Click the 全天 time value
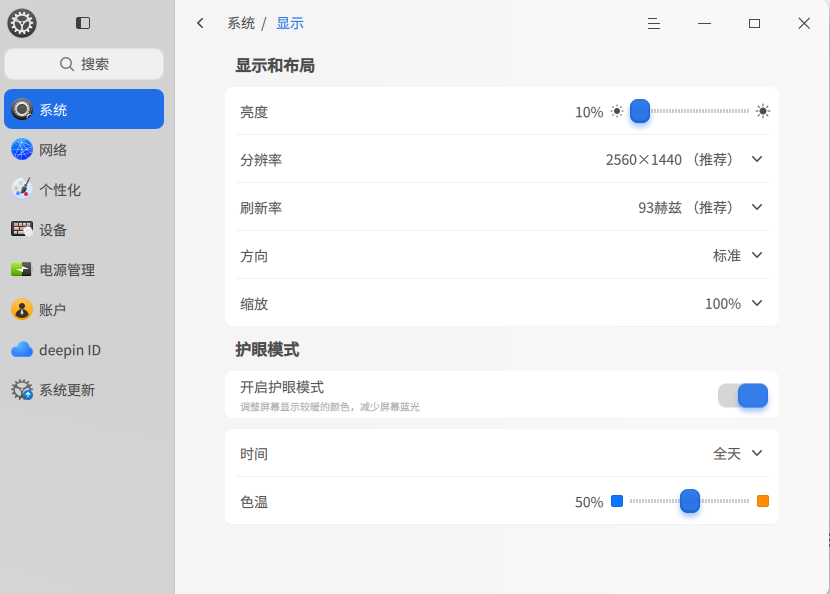 point(727,454)
